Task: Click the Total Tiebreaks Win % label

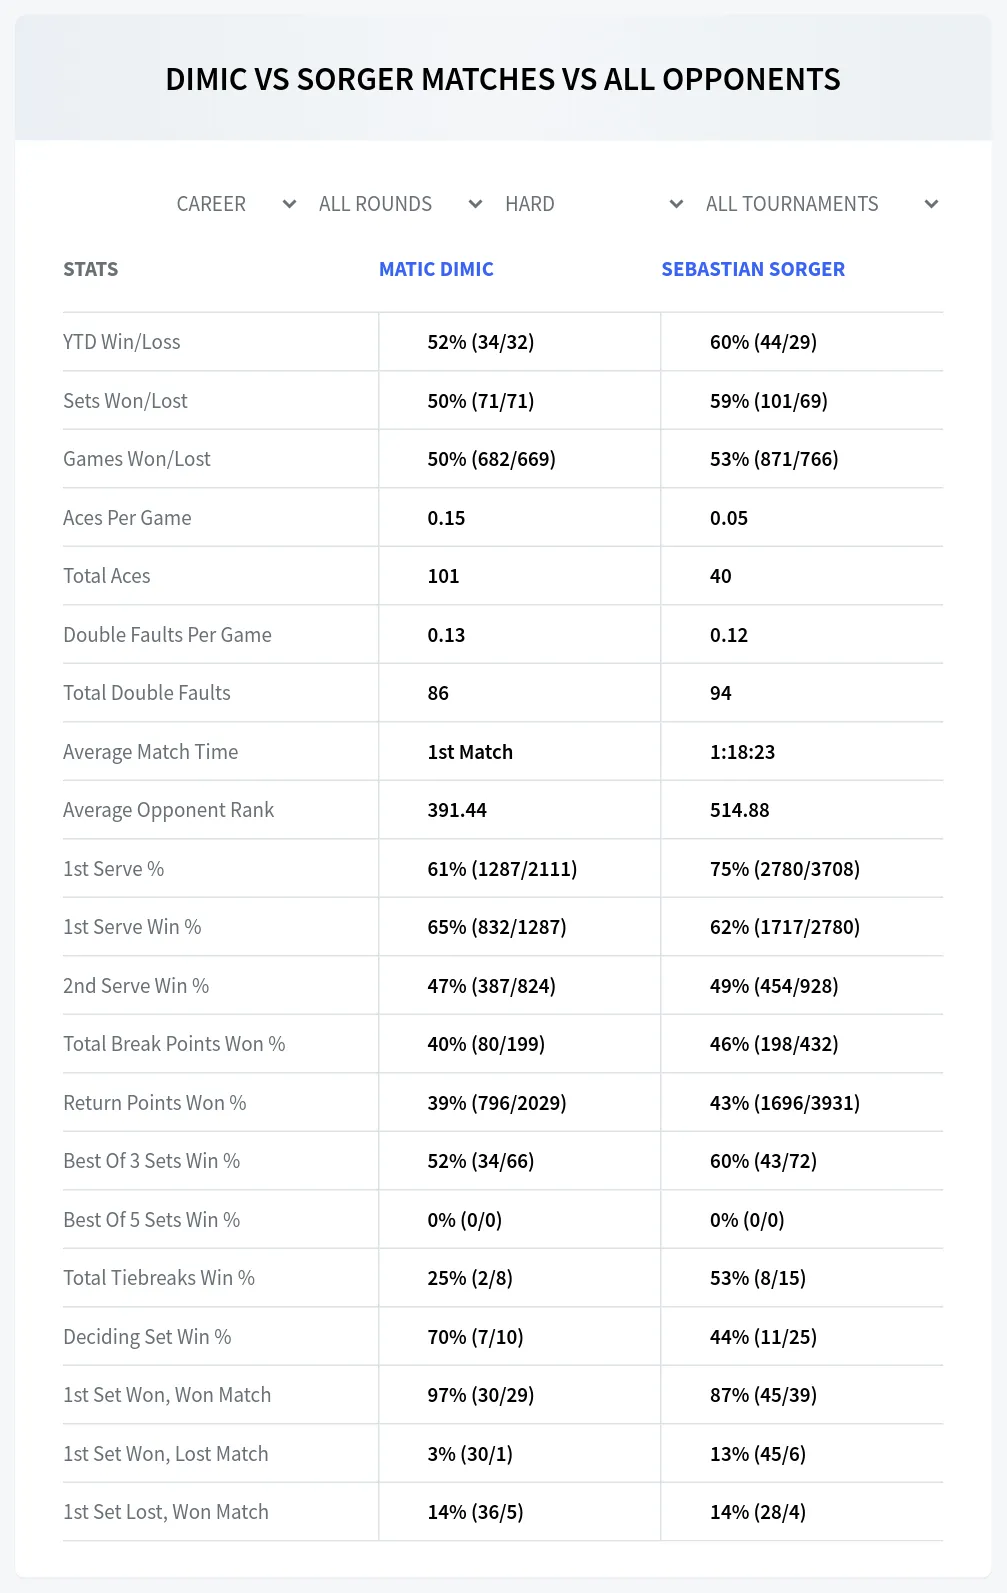Action: click(159, 1278)
